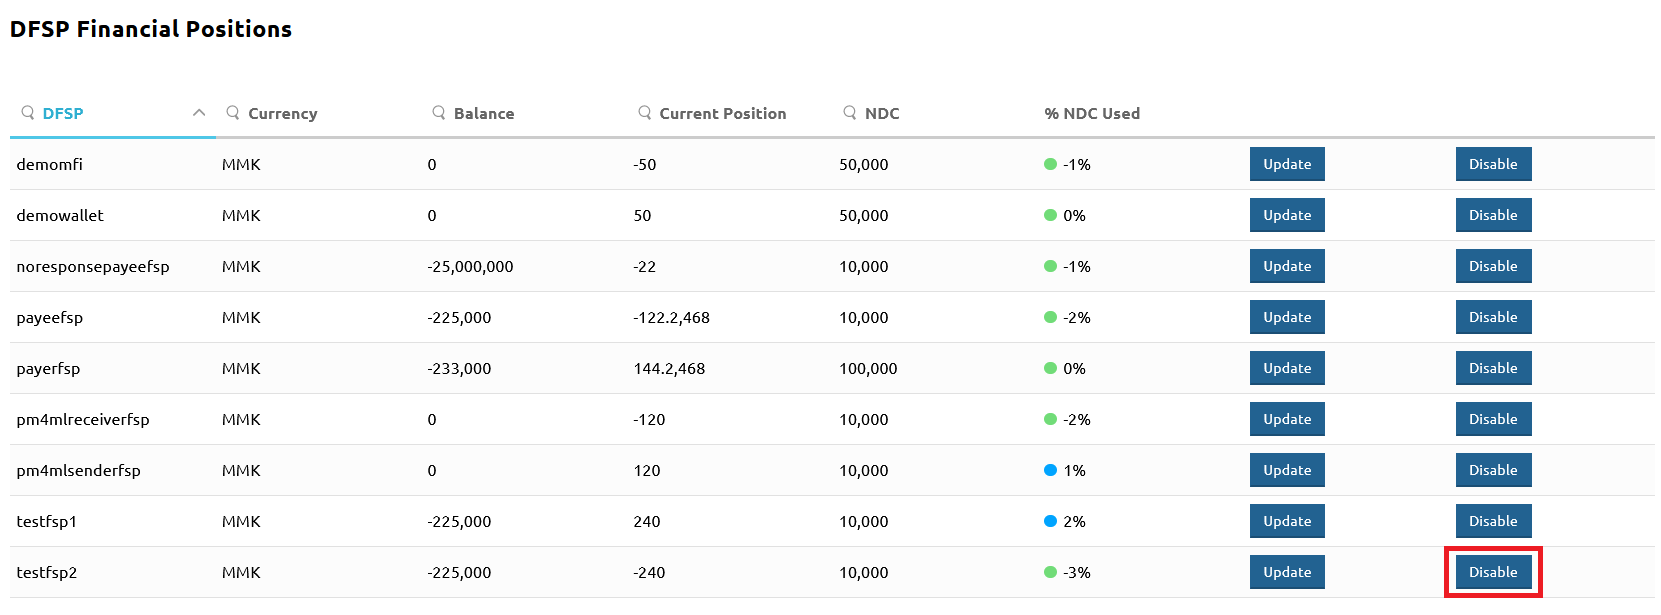Click the search icon beside NDC header
This screenshot has width=1661, height=615.
click(850, 113)
